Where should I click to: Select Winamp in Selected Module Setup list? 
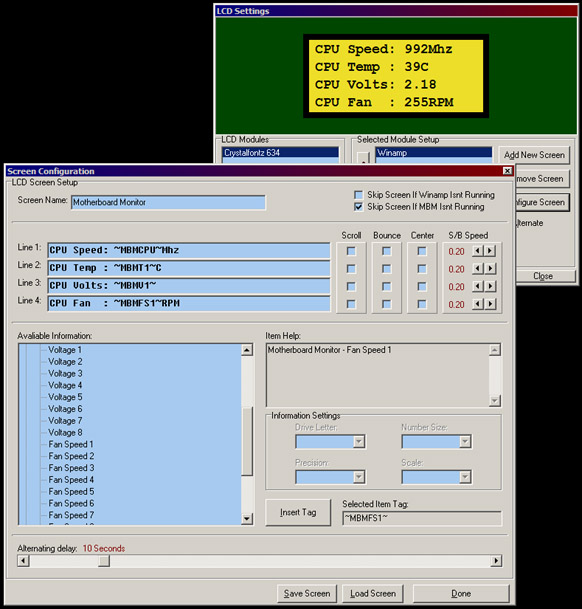(434, 153)
